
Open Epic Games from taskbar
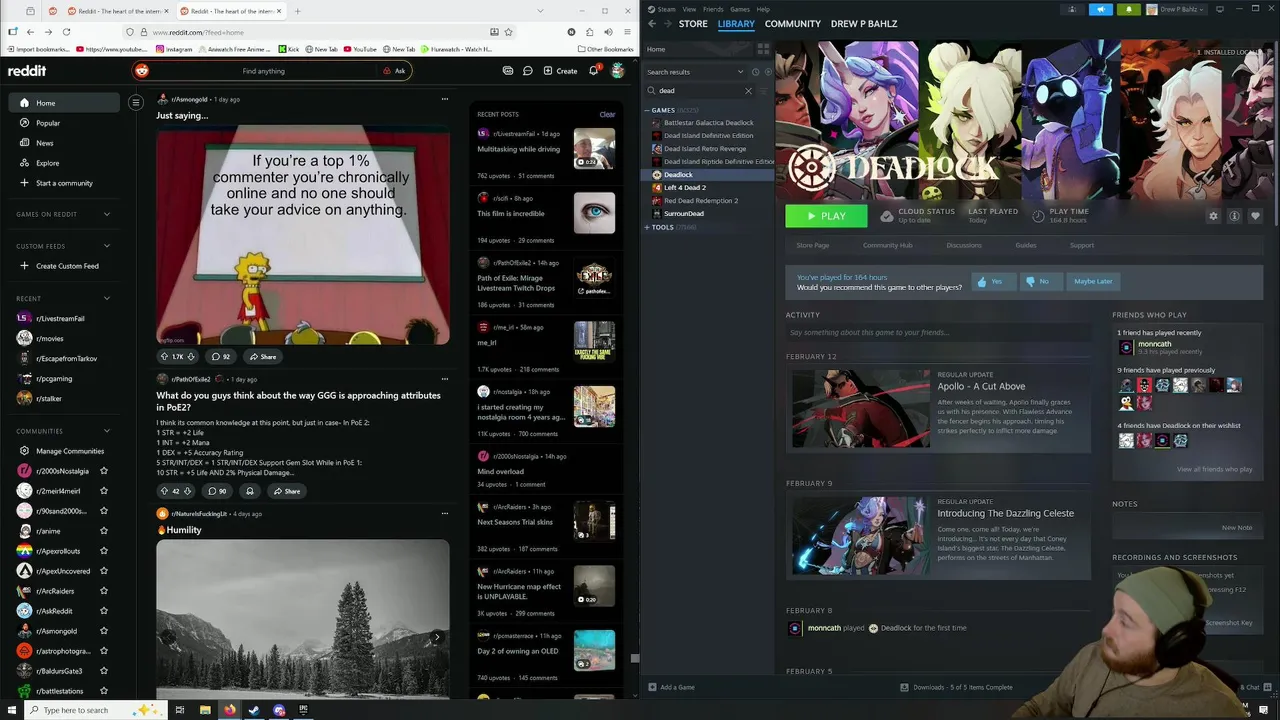pyautogui.click(x=303, y=710)
